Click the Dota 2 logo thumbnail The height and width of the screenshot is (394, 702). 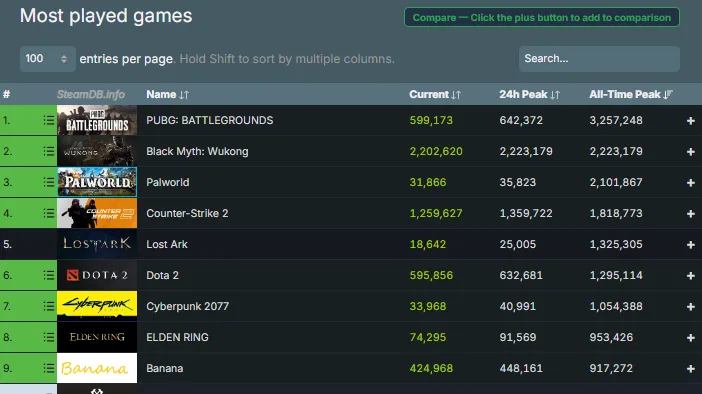pyautogui.click(x=97, y=275)
